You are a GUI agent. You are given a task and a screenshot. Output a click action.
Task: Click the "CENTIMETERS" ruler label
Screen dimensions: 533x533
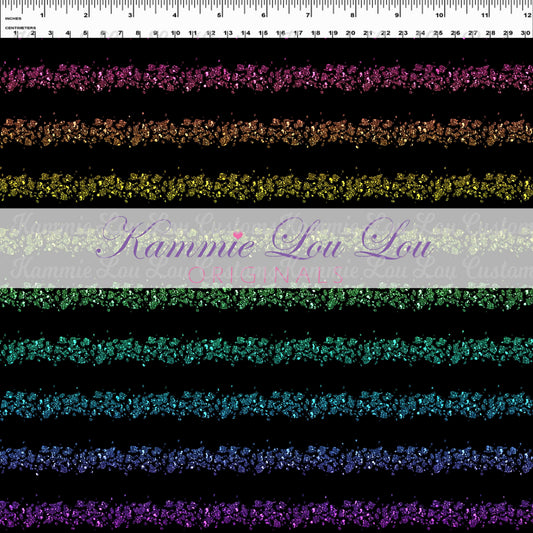tap(20, 28)
